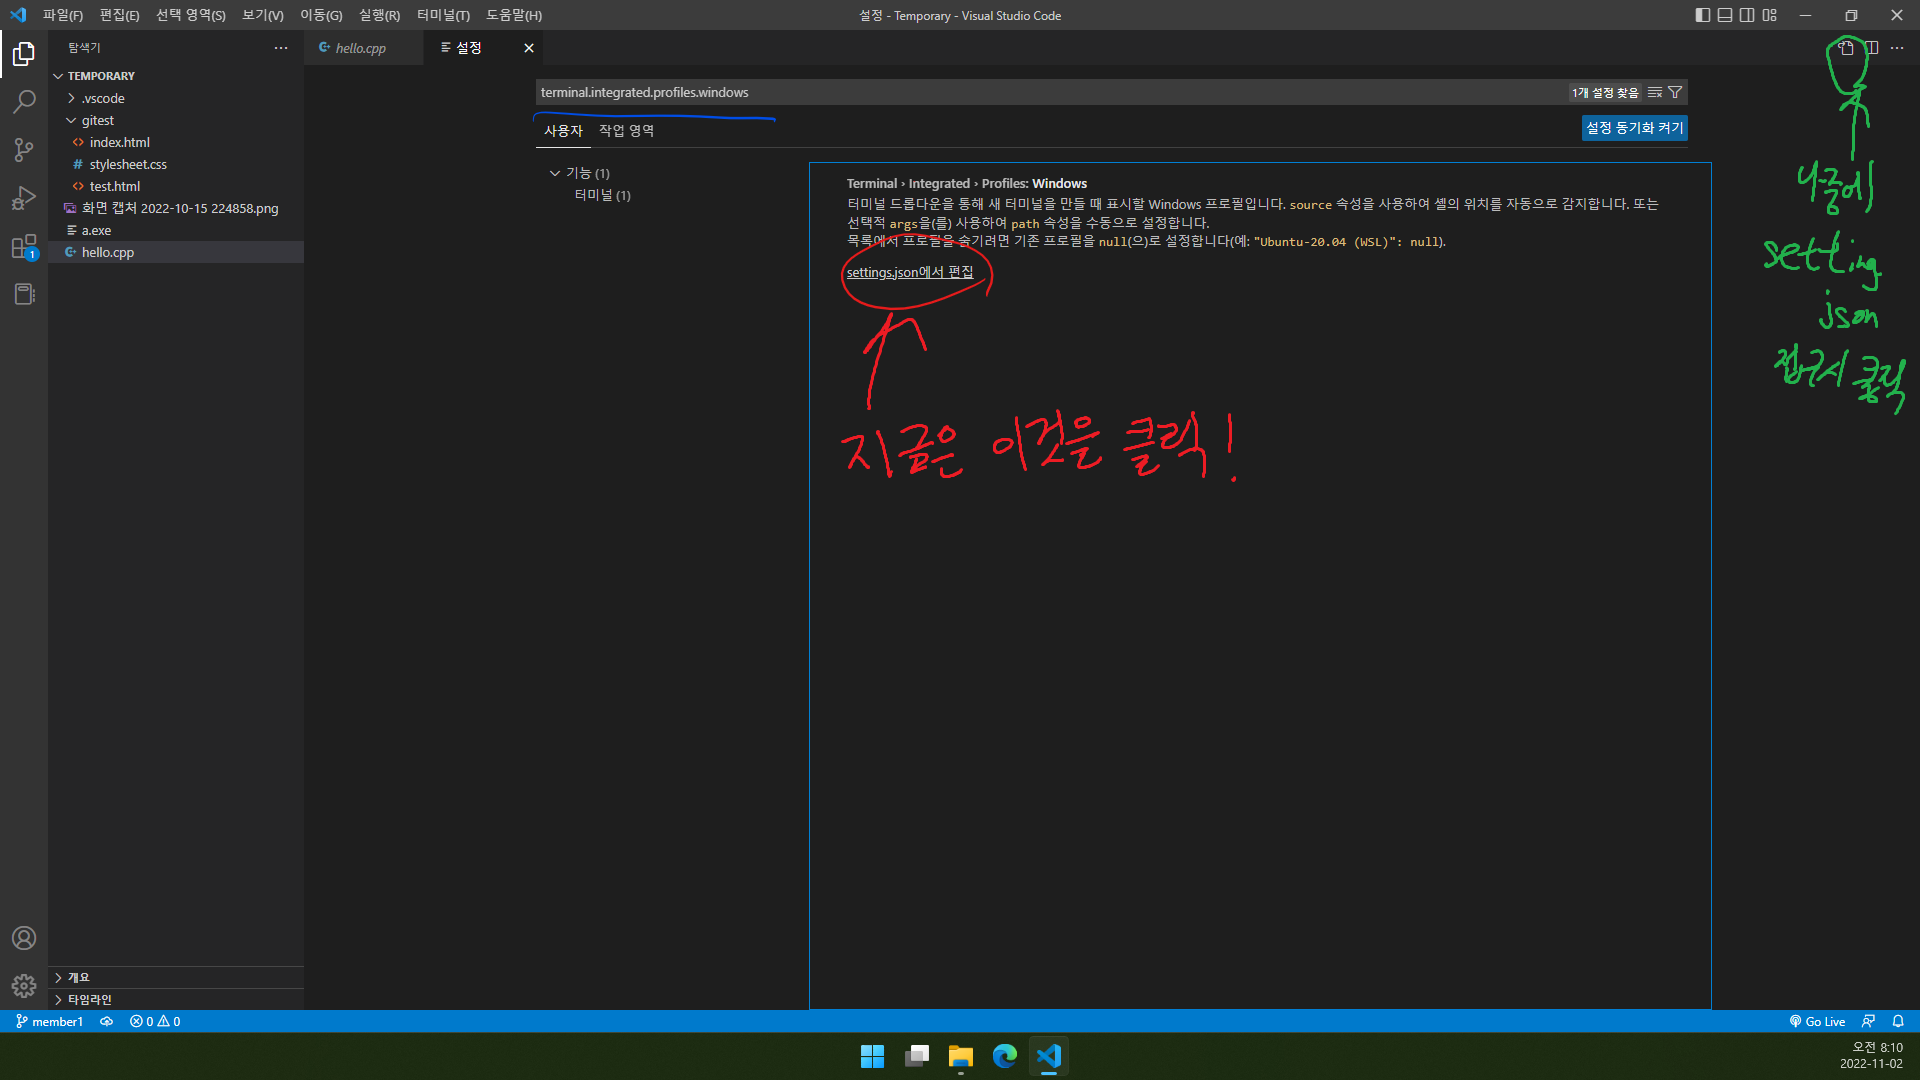
Task: Open the 터미널(T) menu
Action: [x=444, y=15]
